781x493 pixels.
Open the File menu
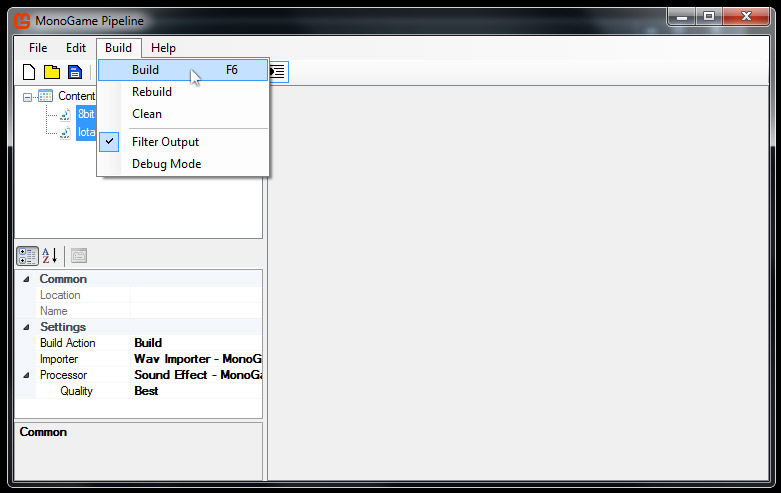click(x=38, y=48)
